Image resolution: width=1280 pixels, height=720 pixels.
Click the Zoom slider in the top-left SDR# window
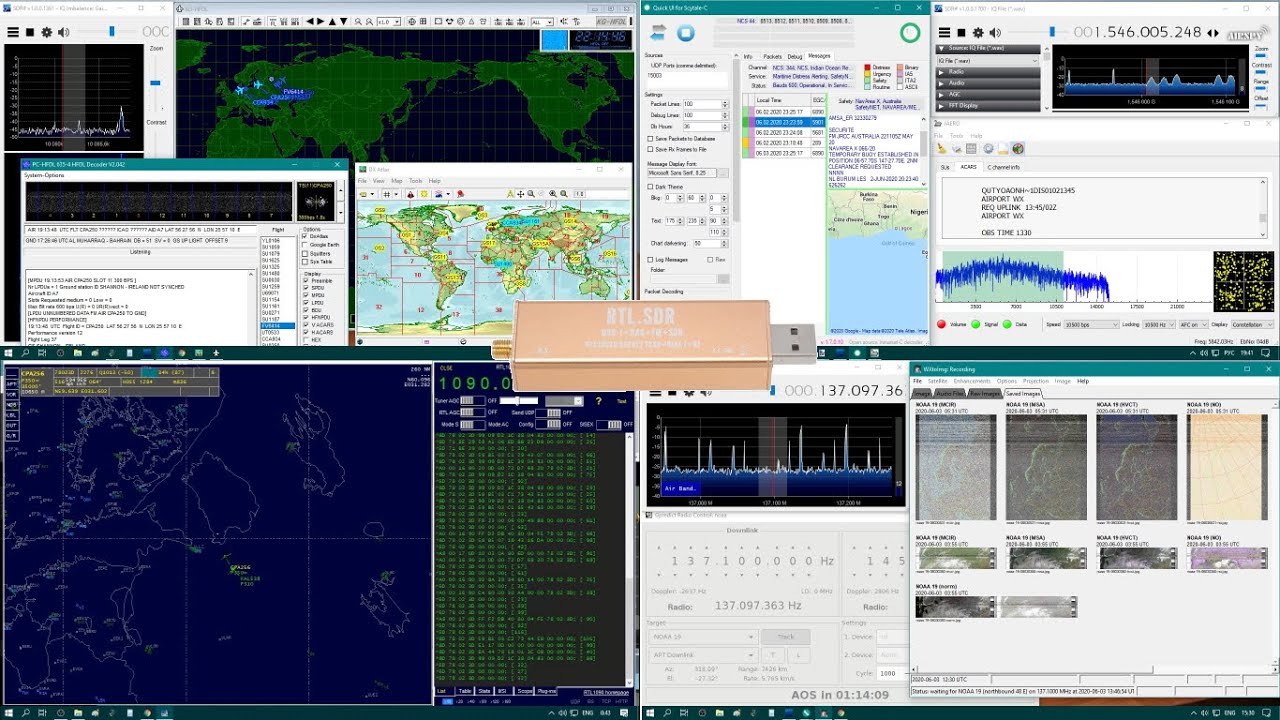pos(155,83)
